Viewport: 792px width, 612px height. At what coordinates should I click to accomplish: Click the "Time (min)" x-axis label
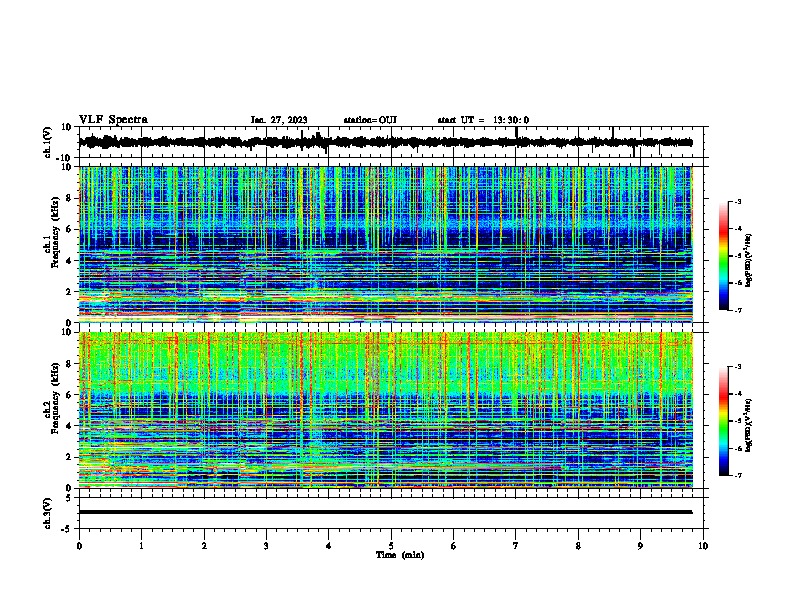(x=400, y=555)
